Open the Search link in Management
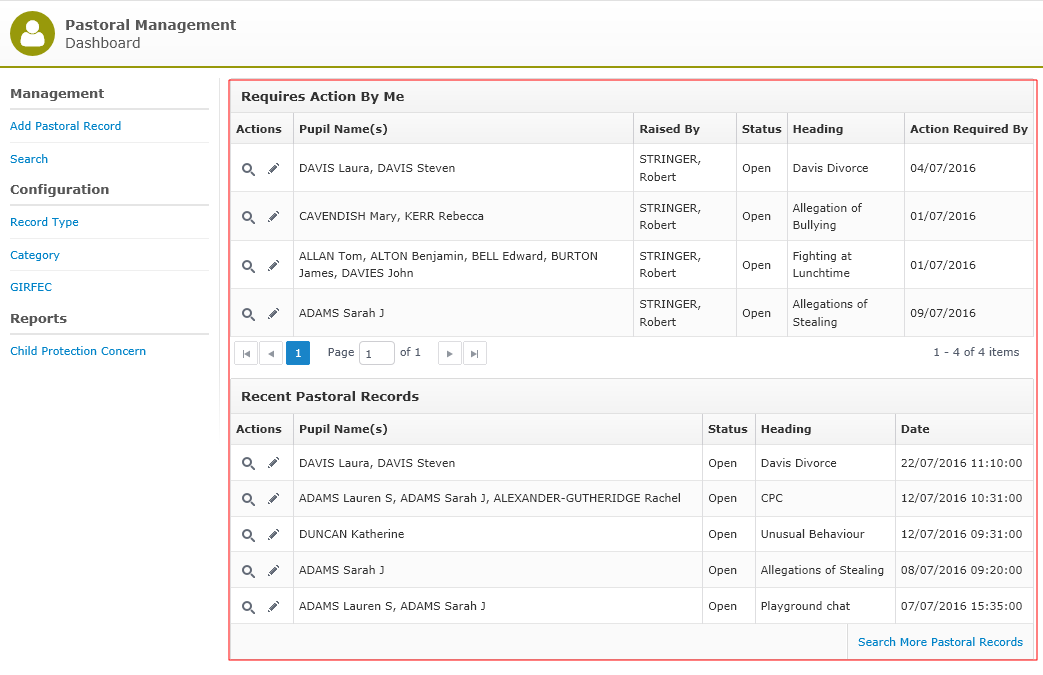The image size is (1043, 675). pyautogui.click(x=29, y=159)
